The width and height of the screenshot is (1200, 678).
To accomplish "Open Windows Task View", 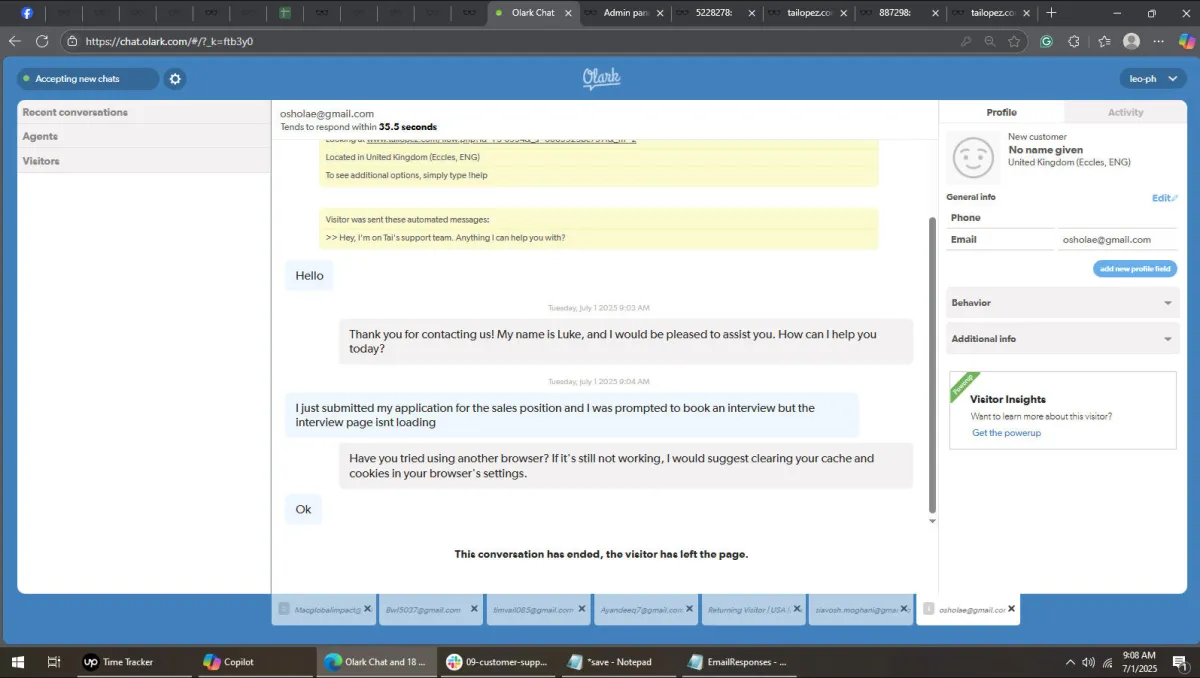I will coord(54,661).
